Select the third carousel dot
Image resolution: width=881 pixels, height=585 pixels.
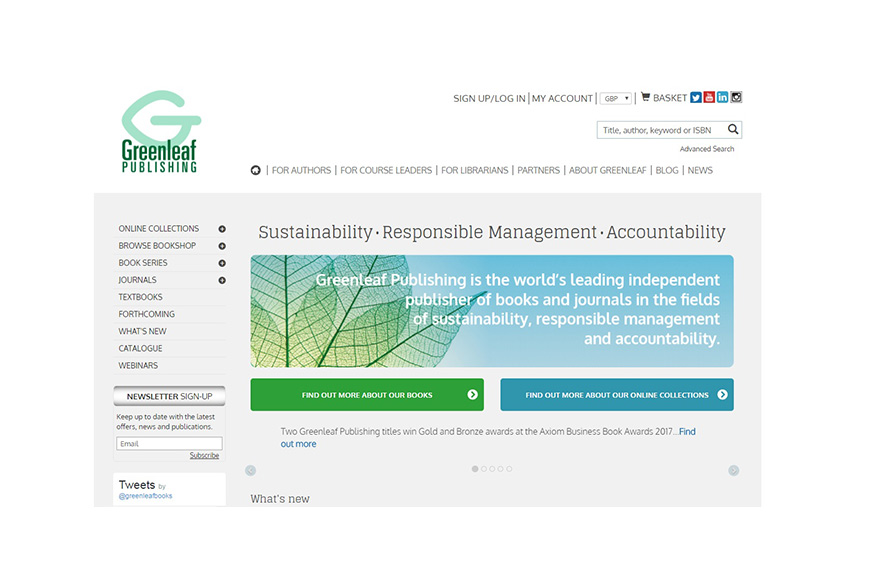[492, 469]
